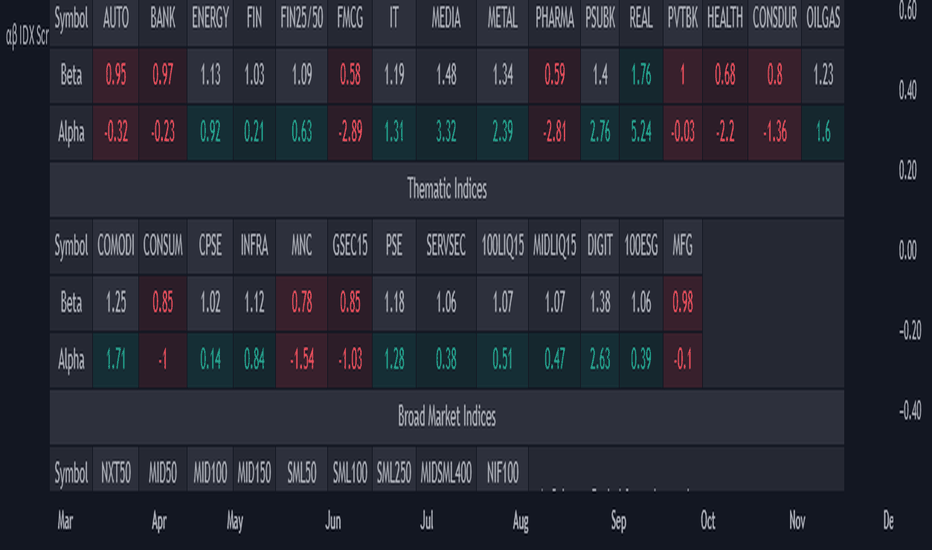Click the AUTO symbol header cell
Image resolution: width=932 pixels, height=550 pixels.
[x=115, y=20]
